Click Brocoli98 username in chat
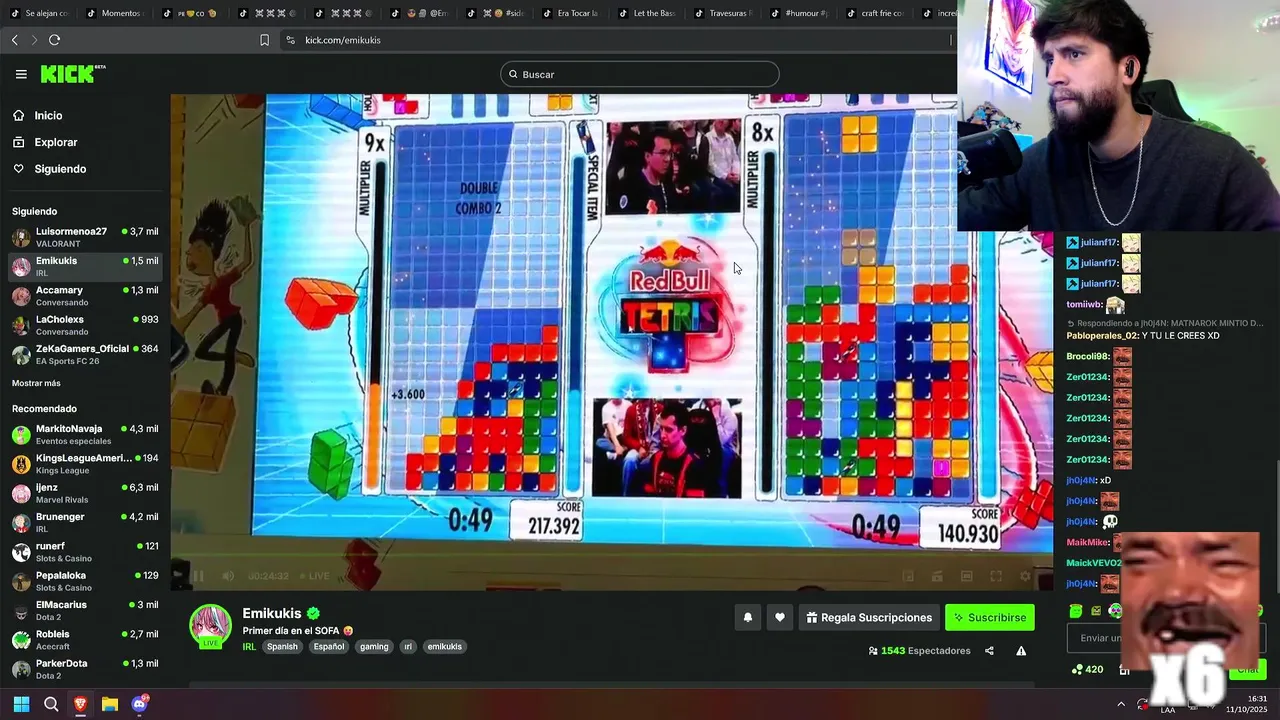1280x720 pixels. click(1087, 357)
